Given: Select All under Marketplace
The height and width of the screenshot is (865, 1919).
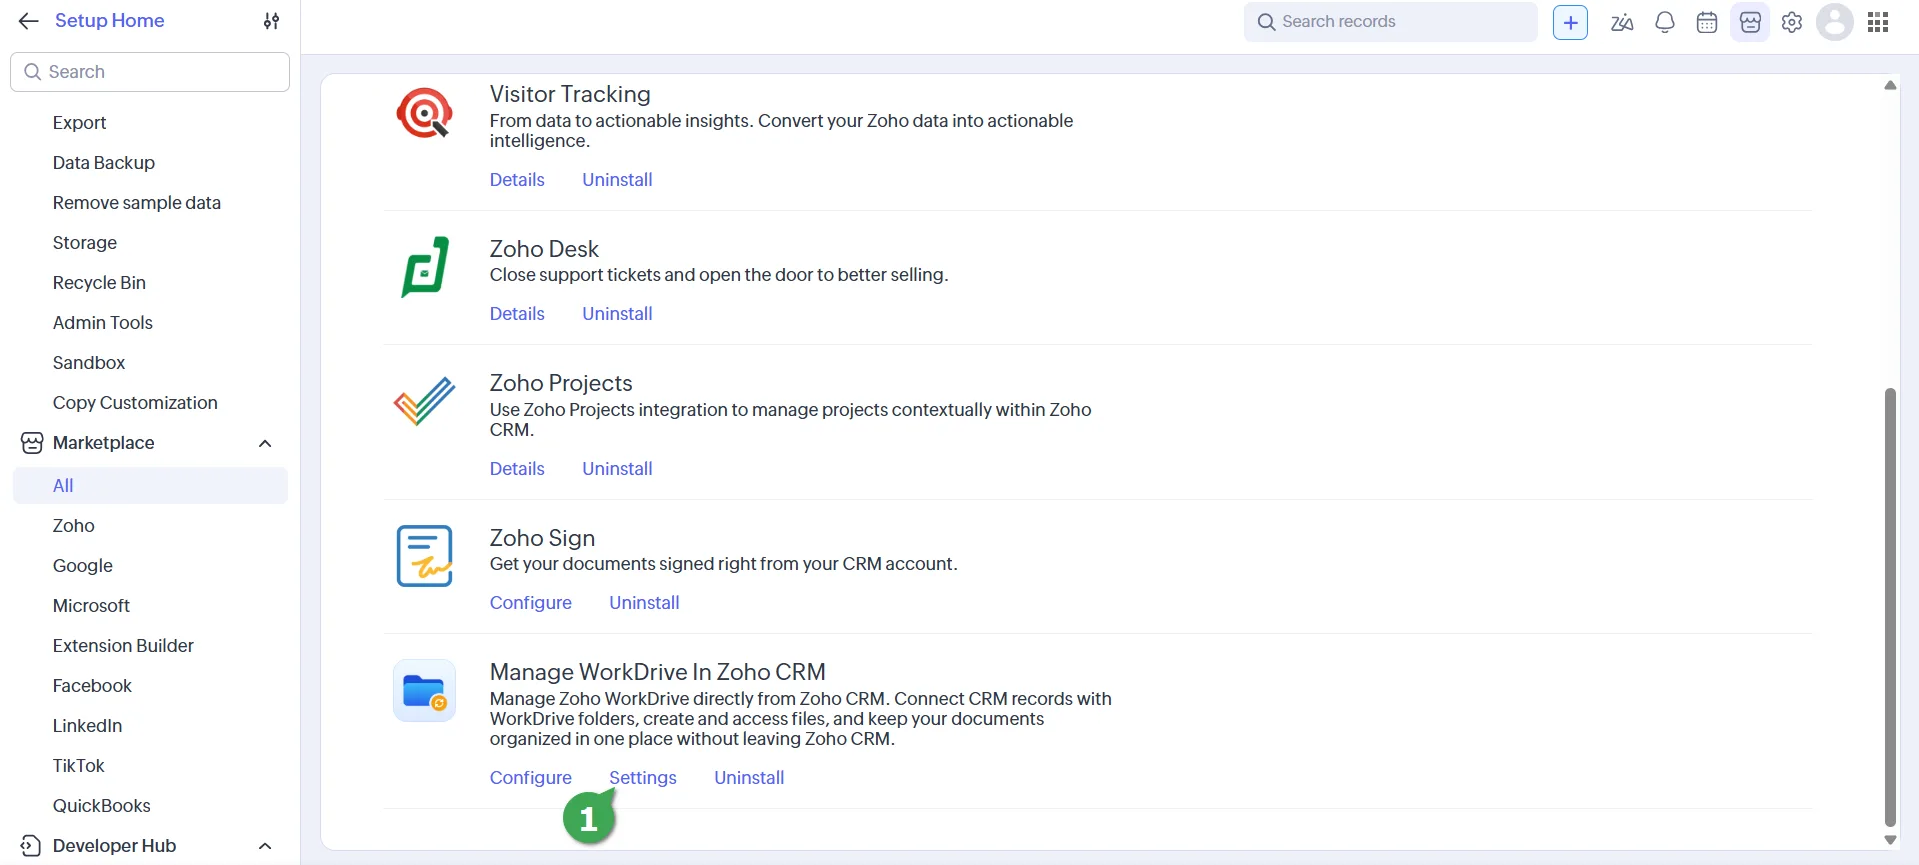Looking at the screenshot, I should click(x=150, y=486).
